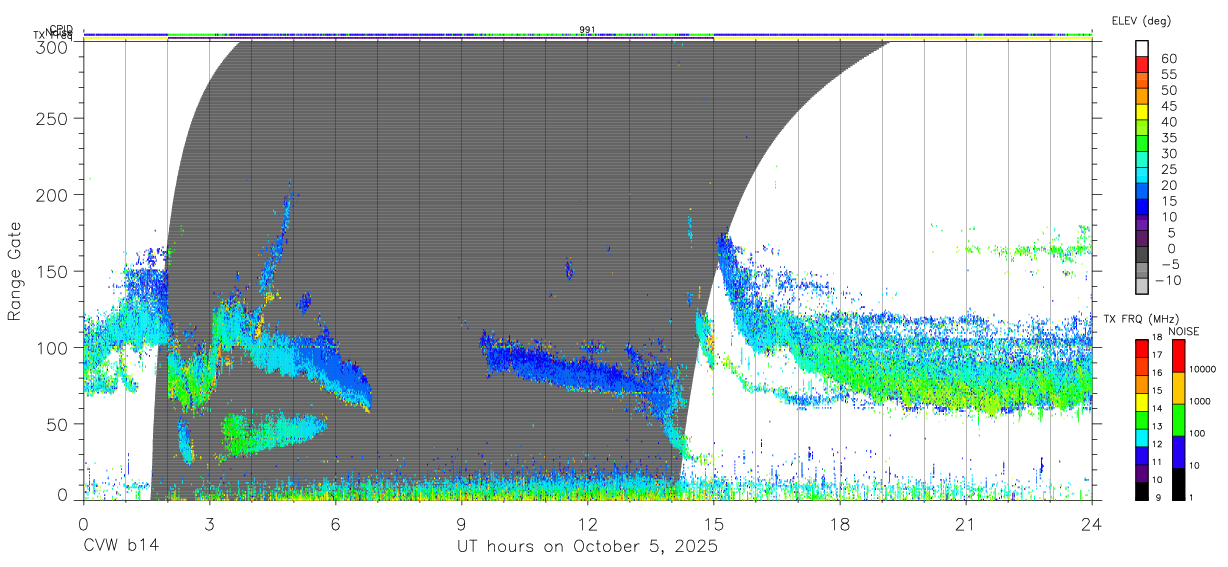Click the 'CVW b14' radar beam label
Screen dimensions: 1228x567
(x=121, y=547)
